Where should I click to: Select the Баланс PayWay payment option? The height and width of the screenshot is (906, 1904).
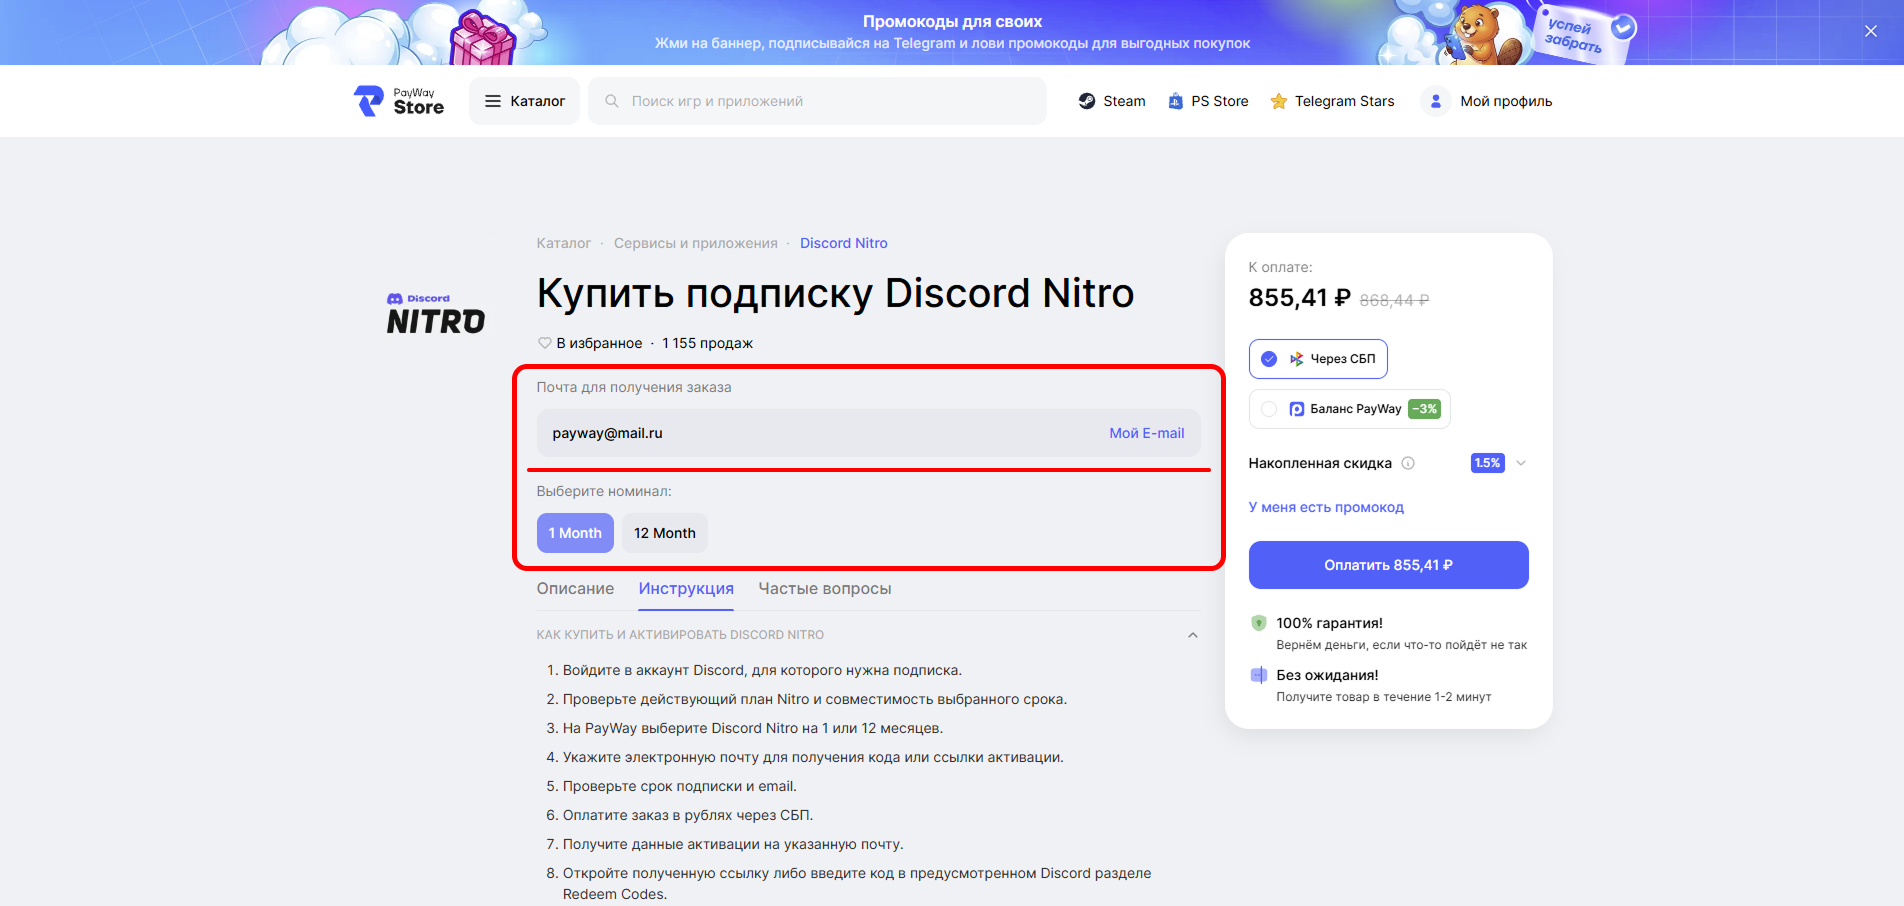pyautogui.click(x=1349, y=409)
